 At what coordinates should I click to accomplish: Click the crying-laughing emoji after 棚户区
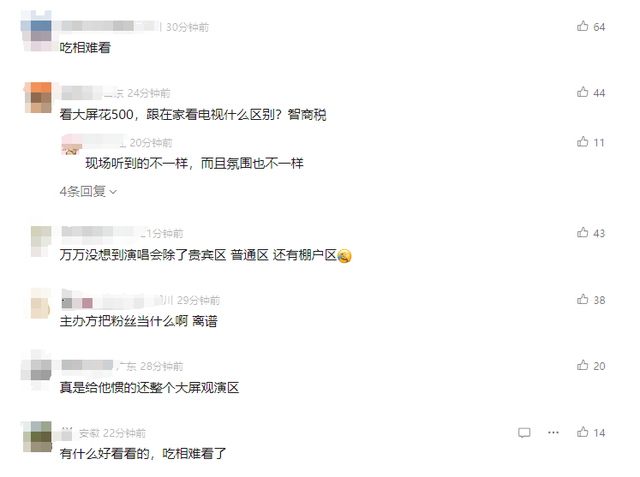click(x=344, y=256)
